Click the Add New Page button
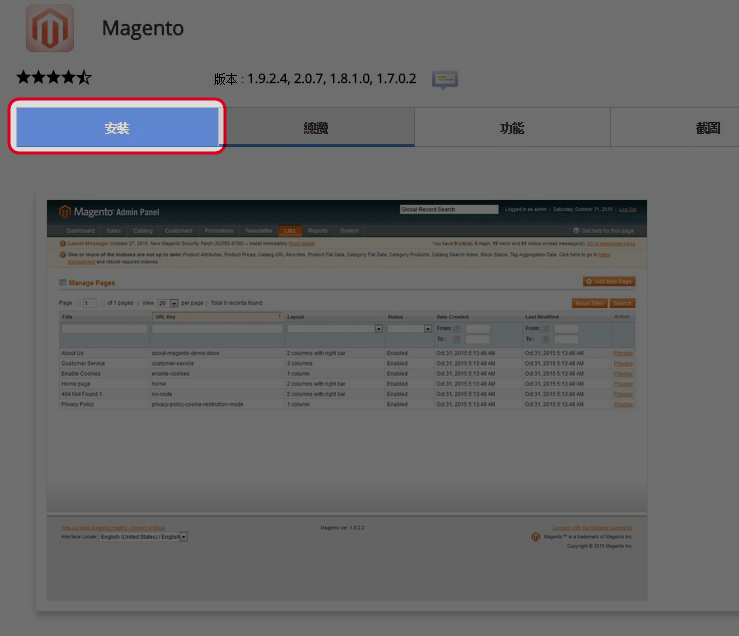 (x=609, y=282)
